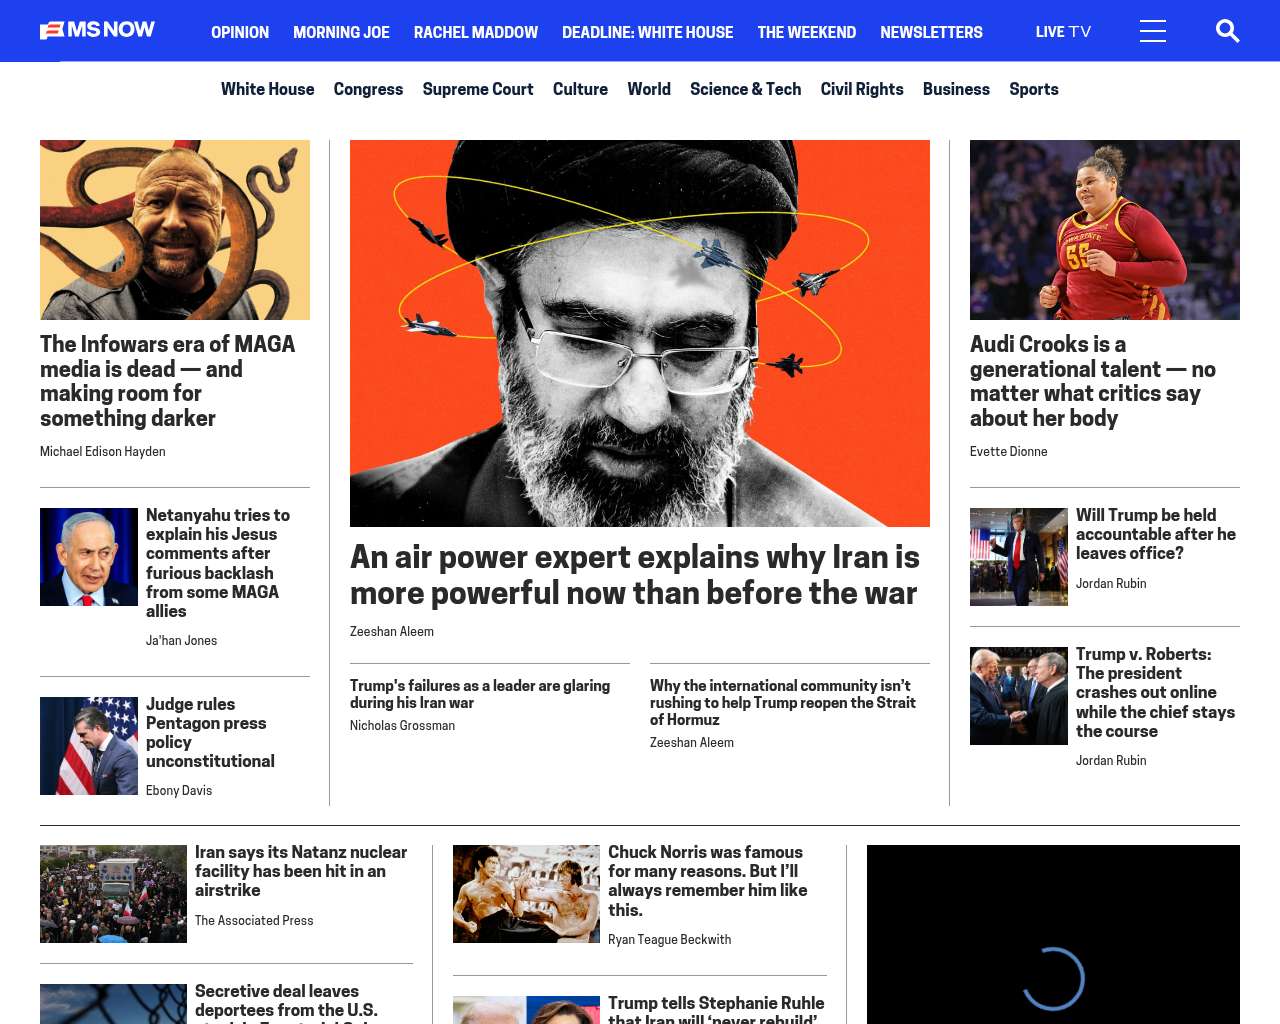Viewport: 1280px width, 1024px height.
Task: Read the 'Trump v. Roberts' story
Action: pyautogui.click(x=1155, y=692)
